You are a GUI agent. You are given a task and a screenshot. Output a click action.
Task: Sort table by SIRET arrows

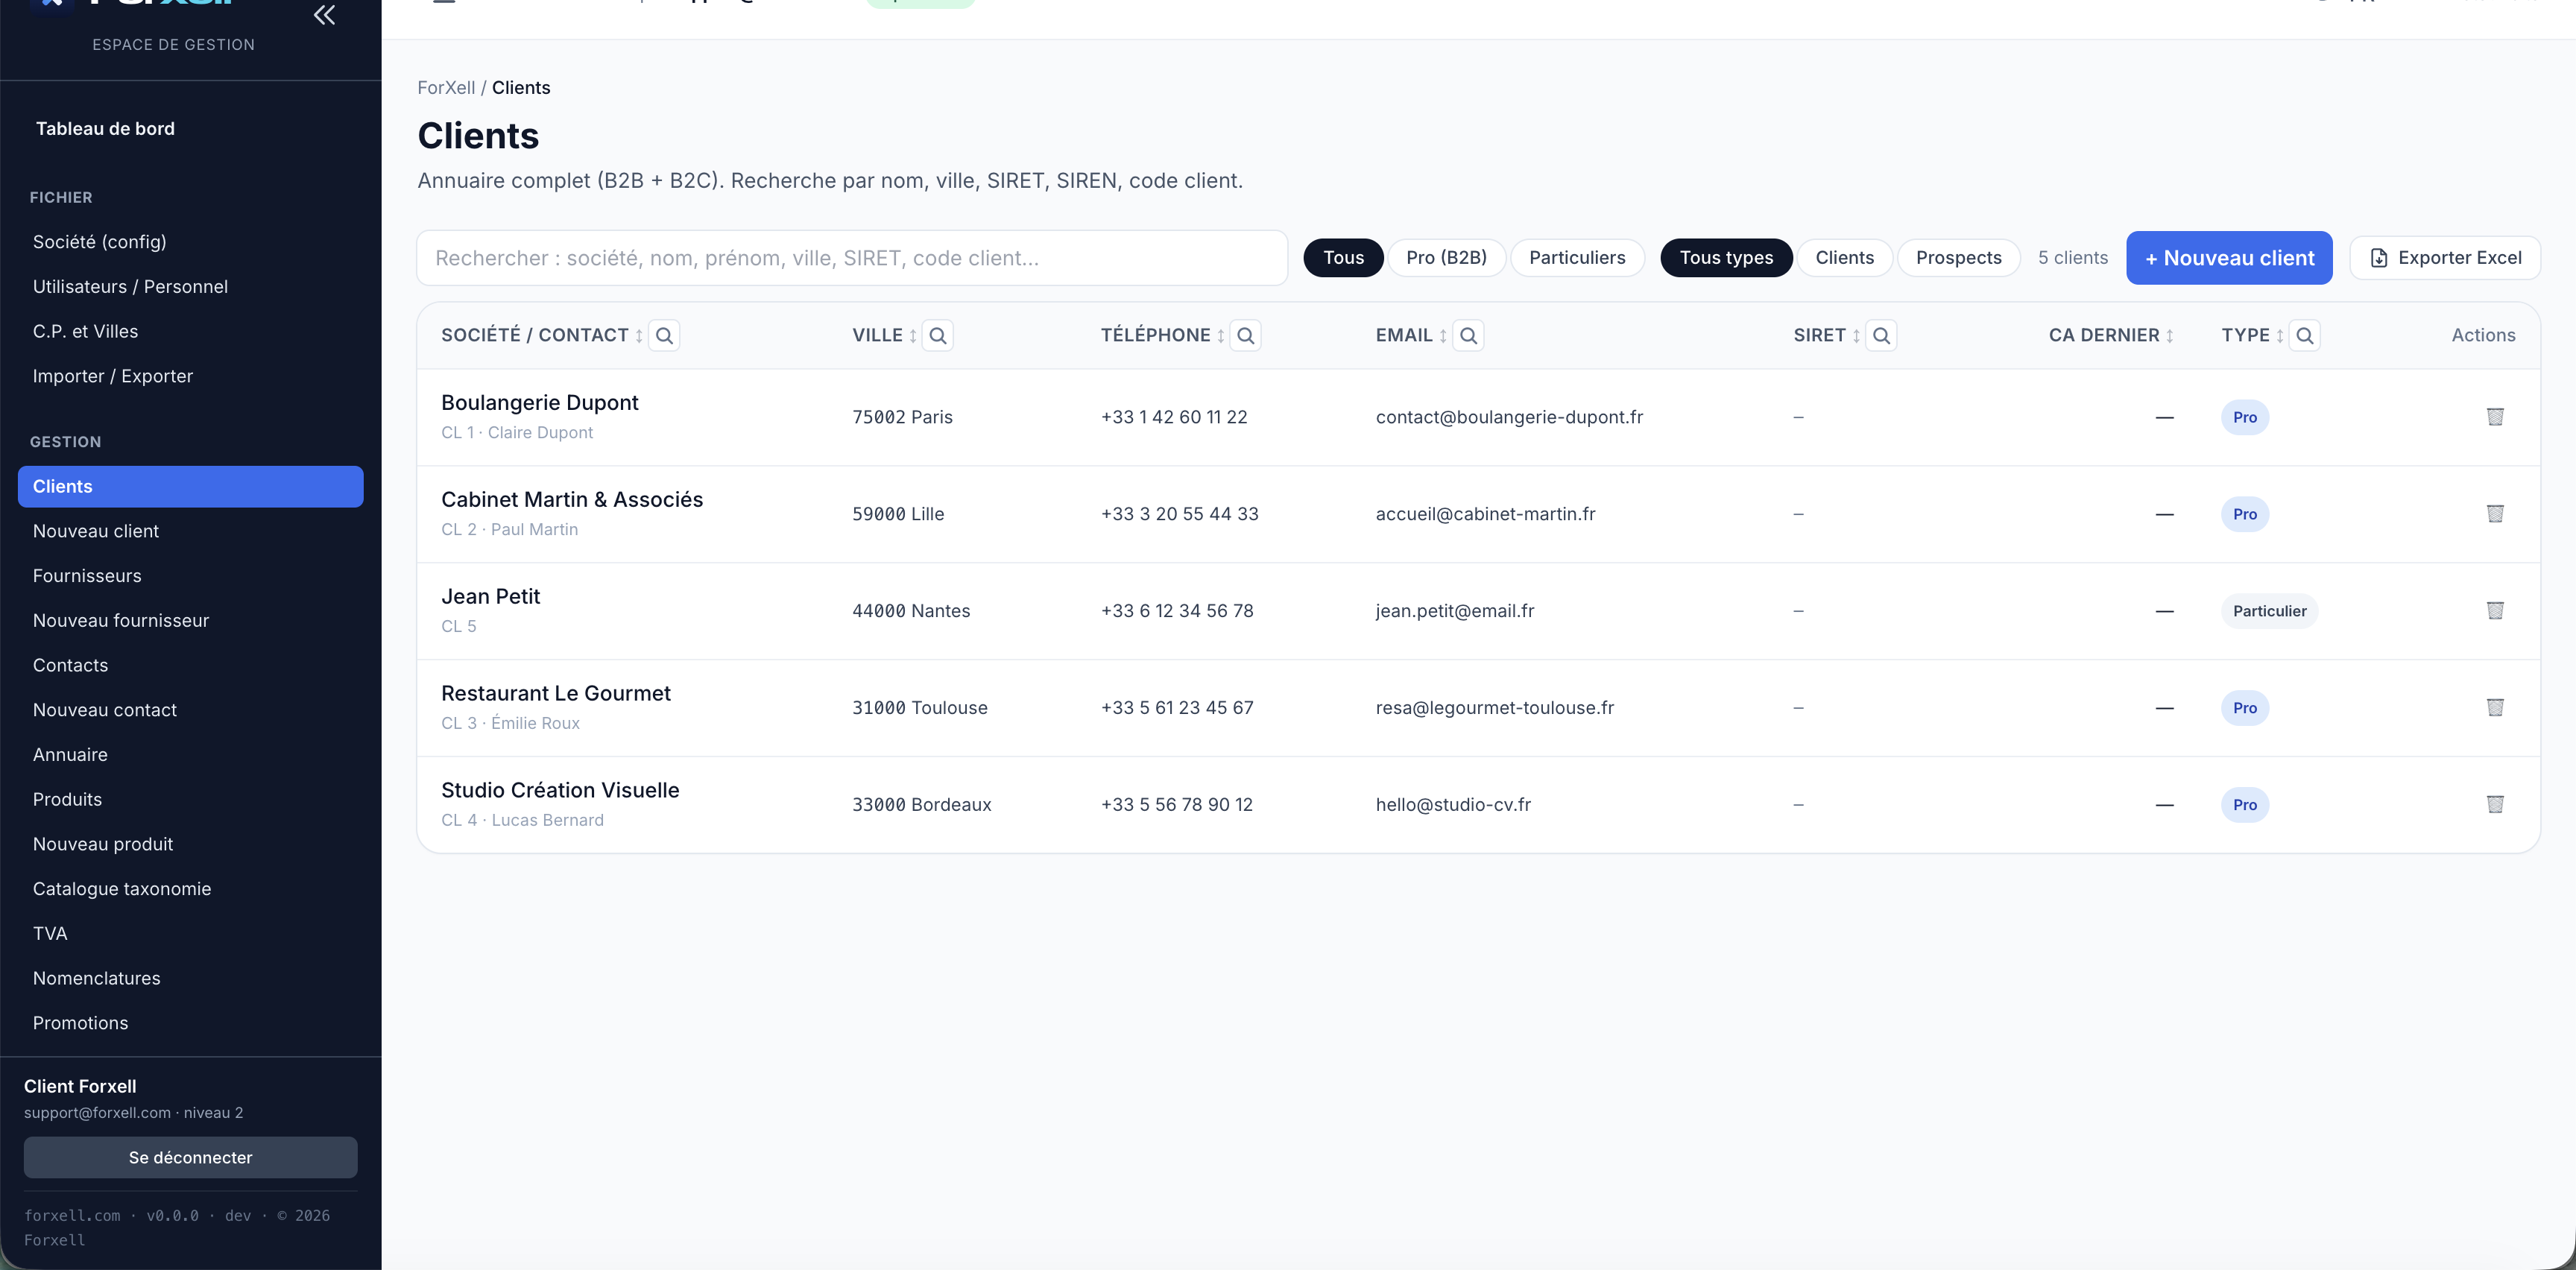coord(1856,336)
